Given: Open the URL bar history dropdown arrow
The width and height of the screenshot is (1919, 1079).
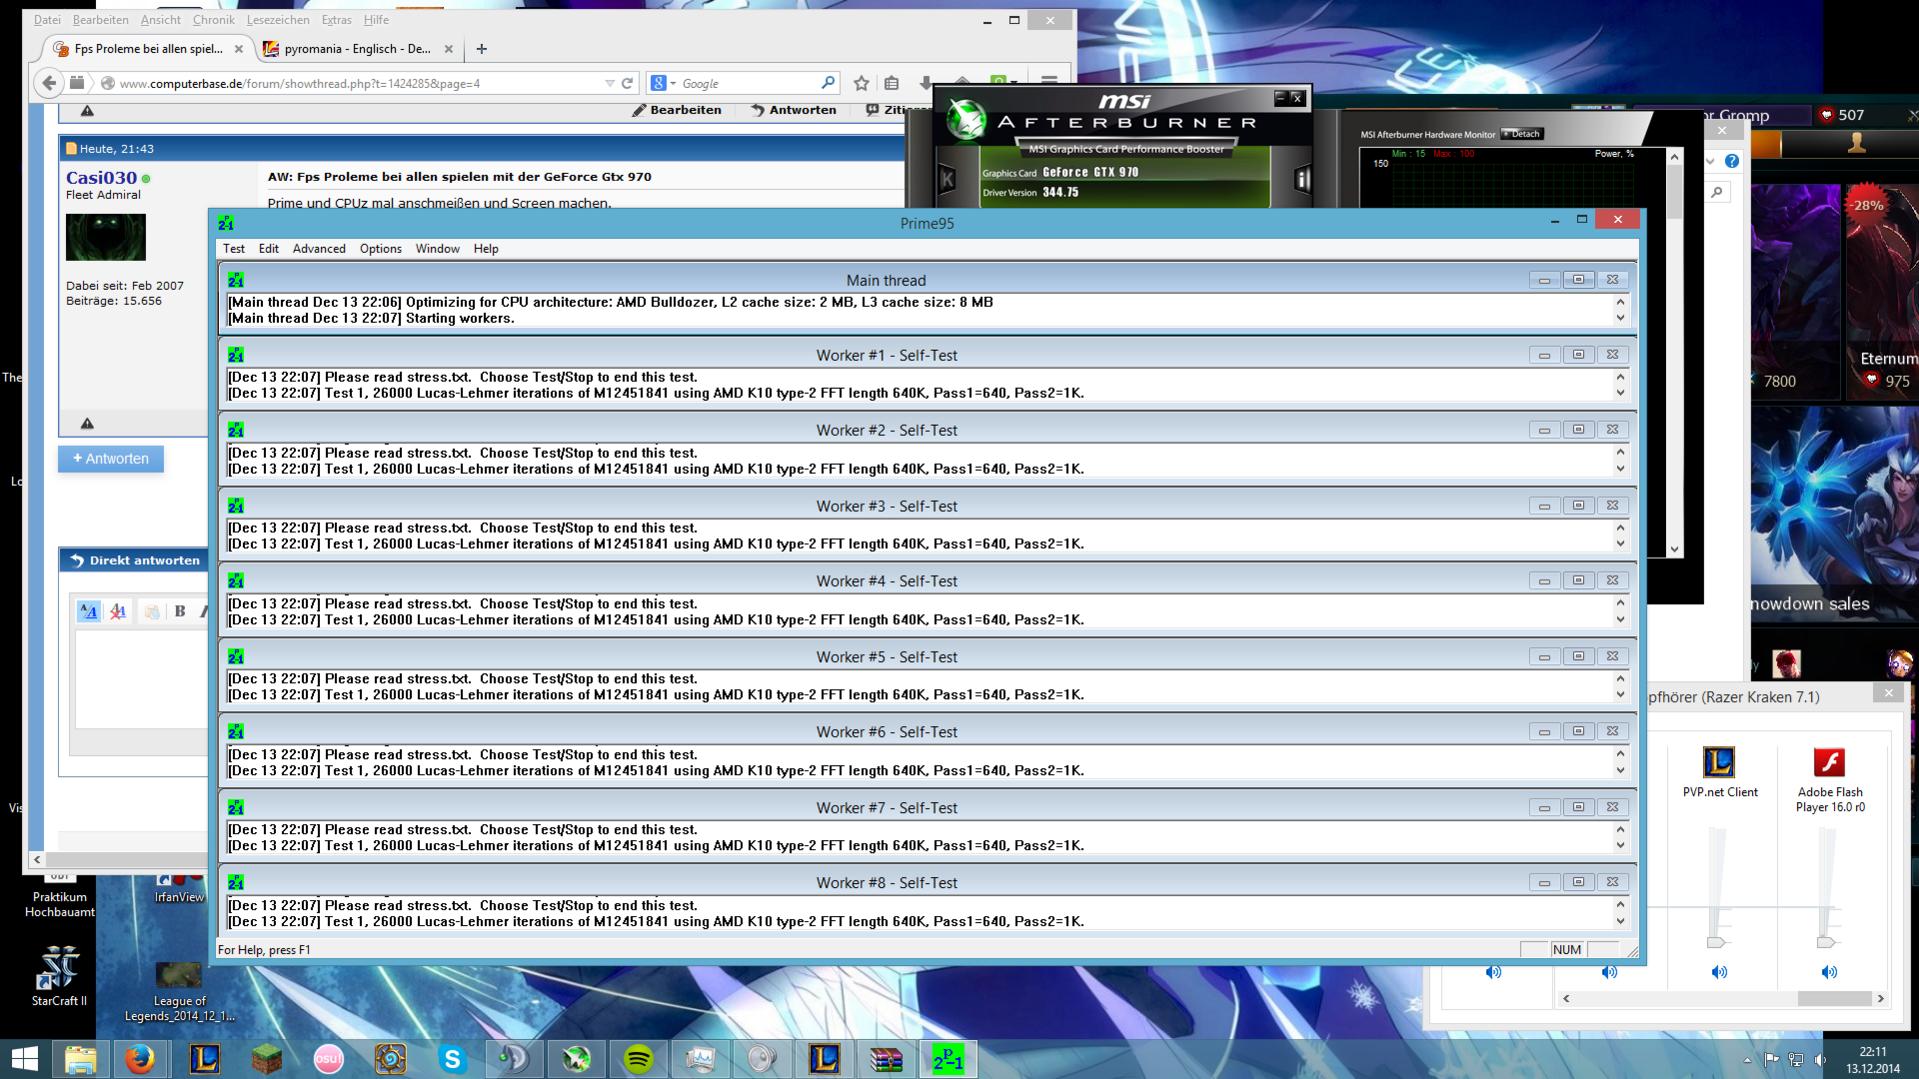Looking at the screenshot, I should tap(609, 83).
